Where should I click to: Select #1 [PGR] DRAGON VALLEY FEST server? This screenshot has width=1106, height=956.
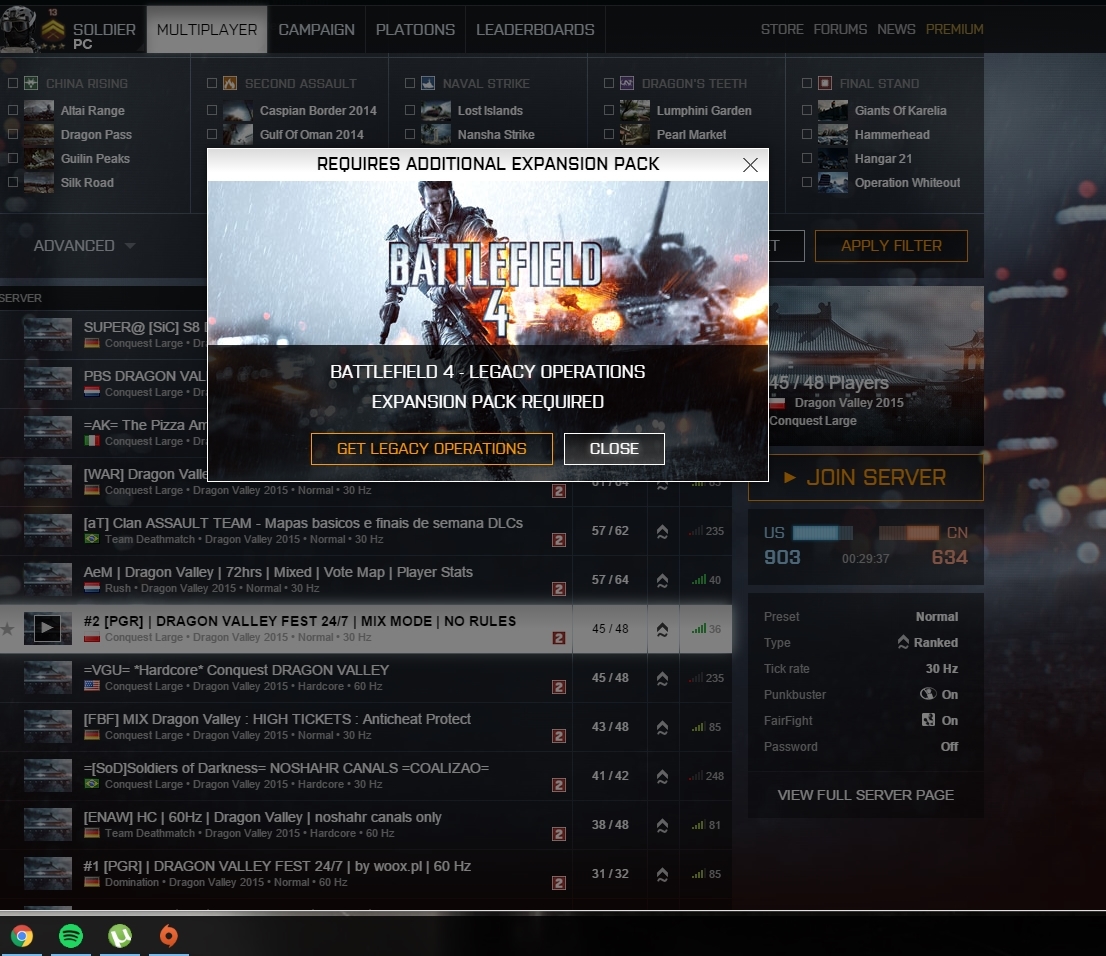365,873
